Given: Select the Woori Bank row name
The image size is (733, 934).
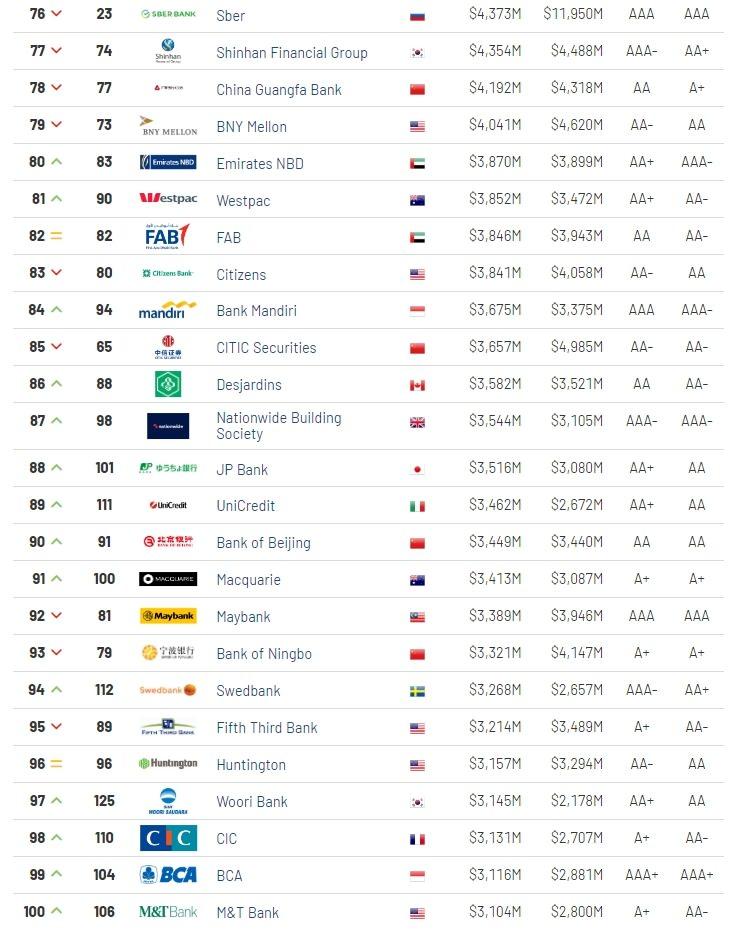Looking at the screenshot, I should 252,802.
